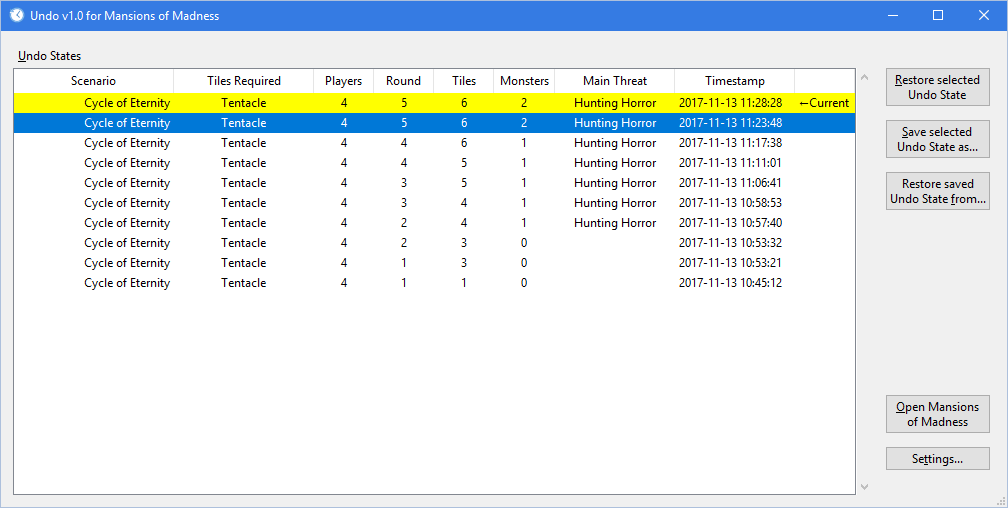The height and width of the screenshot is (508, 1008).
Task: Select the yellow Current row timestamp 11:28:28
Action: tap(435, 103)
